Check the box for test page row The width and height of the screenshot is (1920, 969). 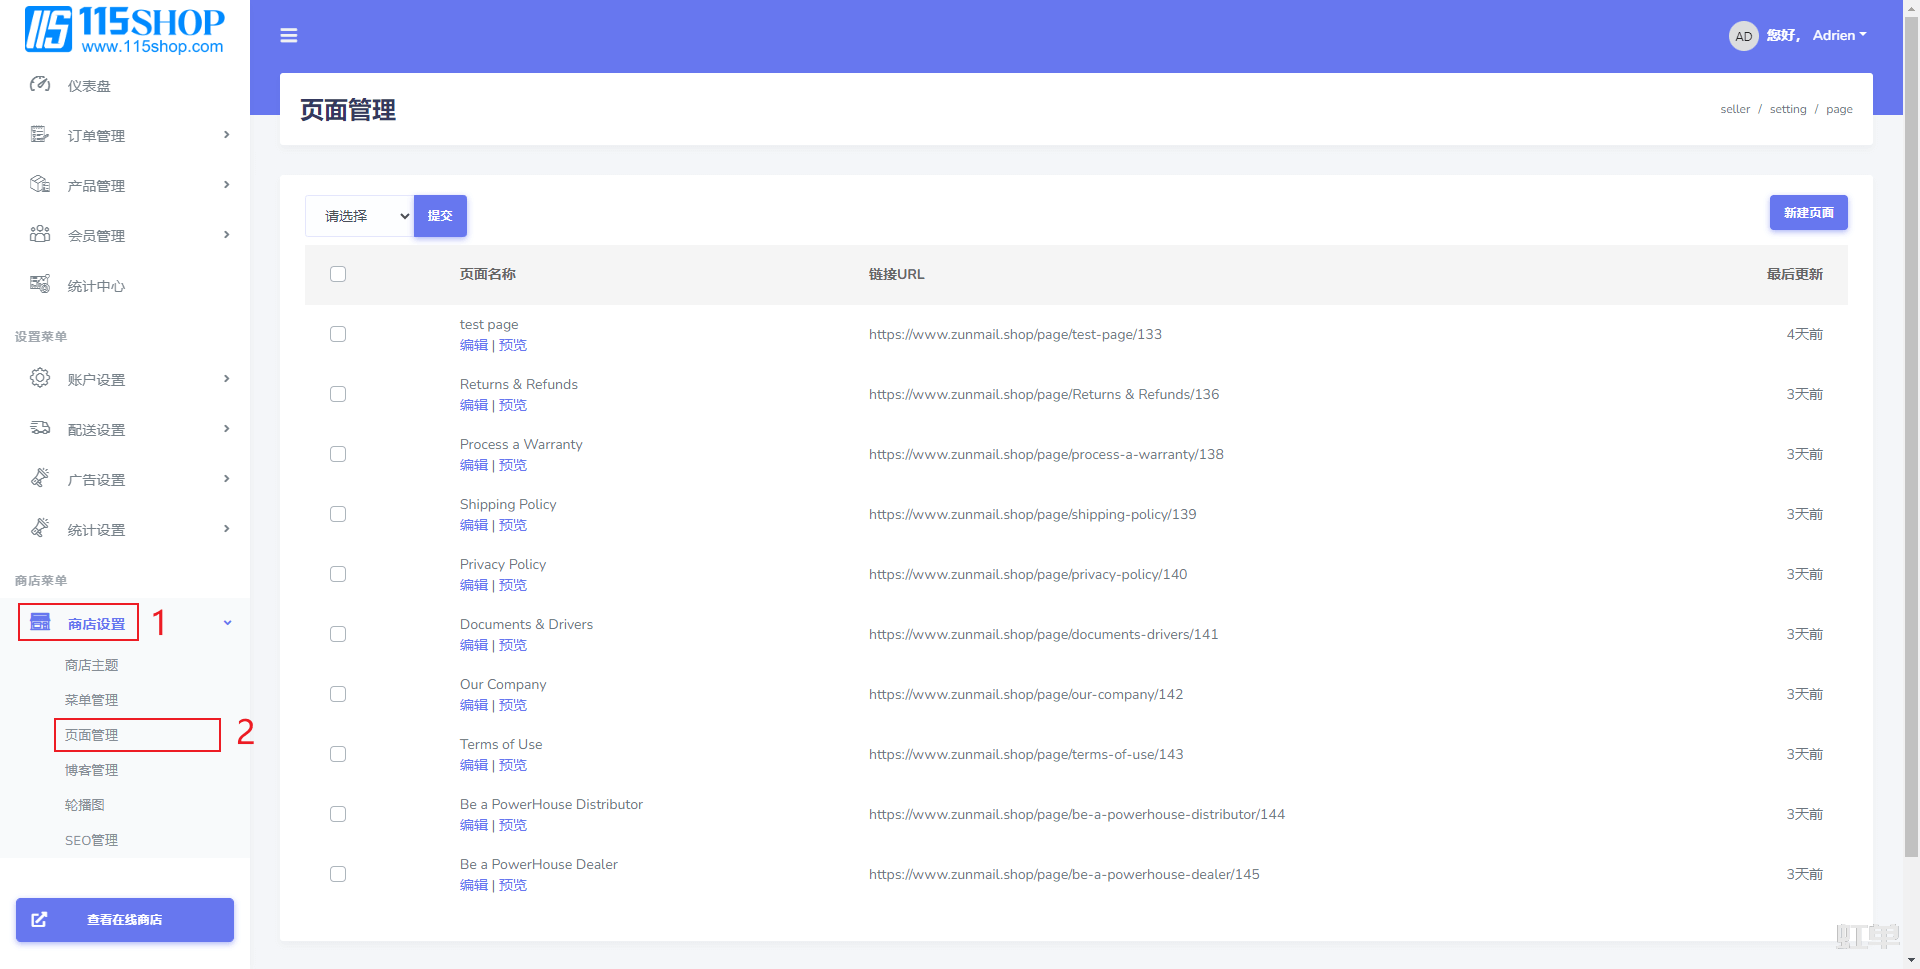point(338,334)
